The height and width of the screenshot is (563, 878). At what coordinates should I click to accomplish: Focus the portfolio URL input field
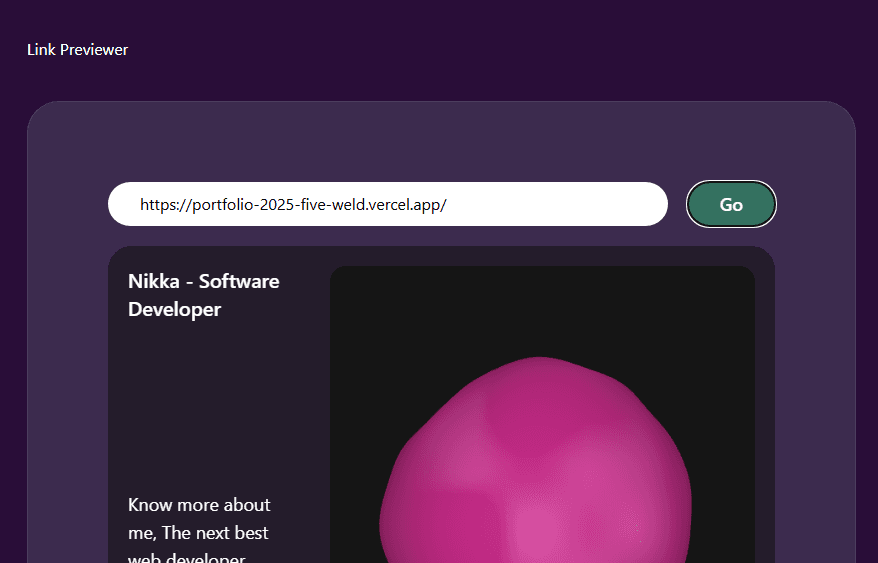click(x=387, y=204)
